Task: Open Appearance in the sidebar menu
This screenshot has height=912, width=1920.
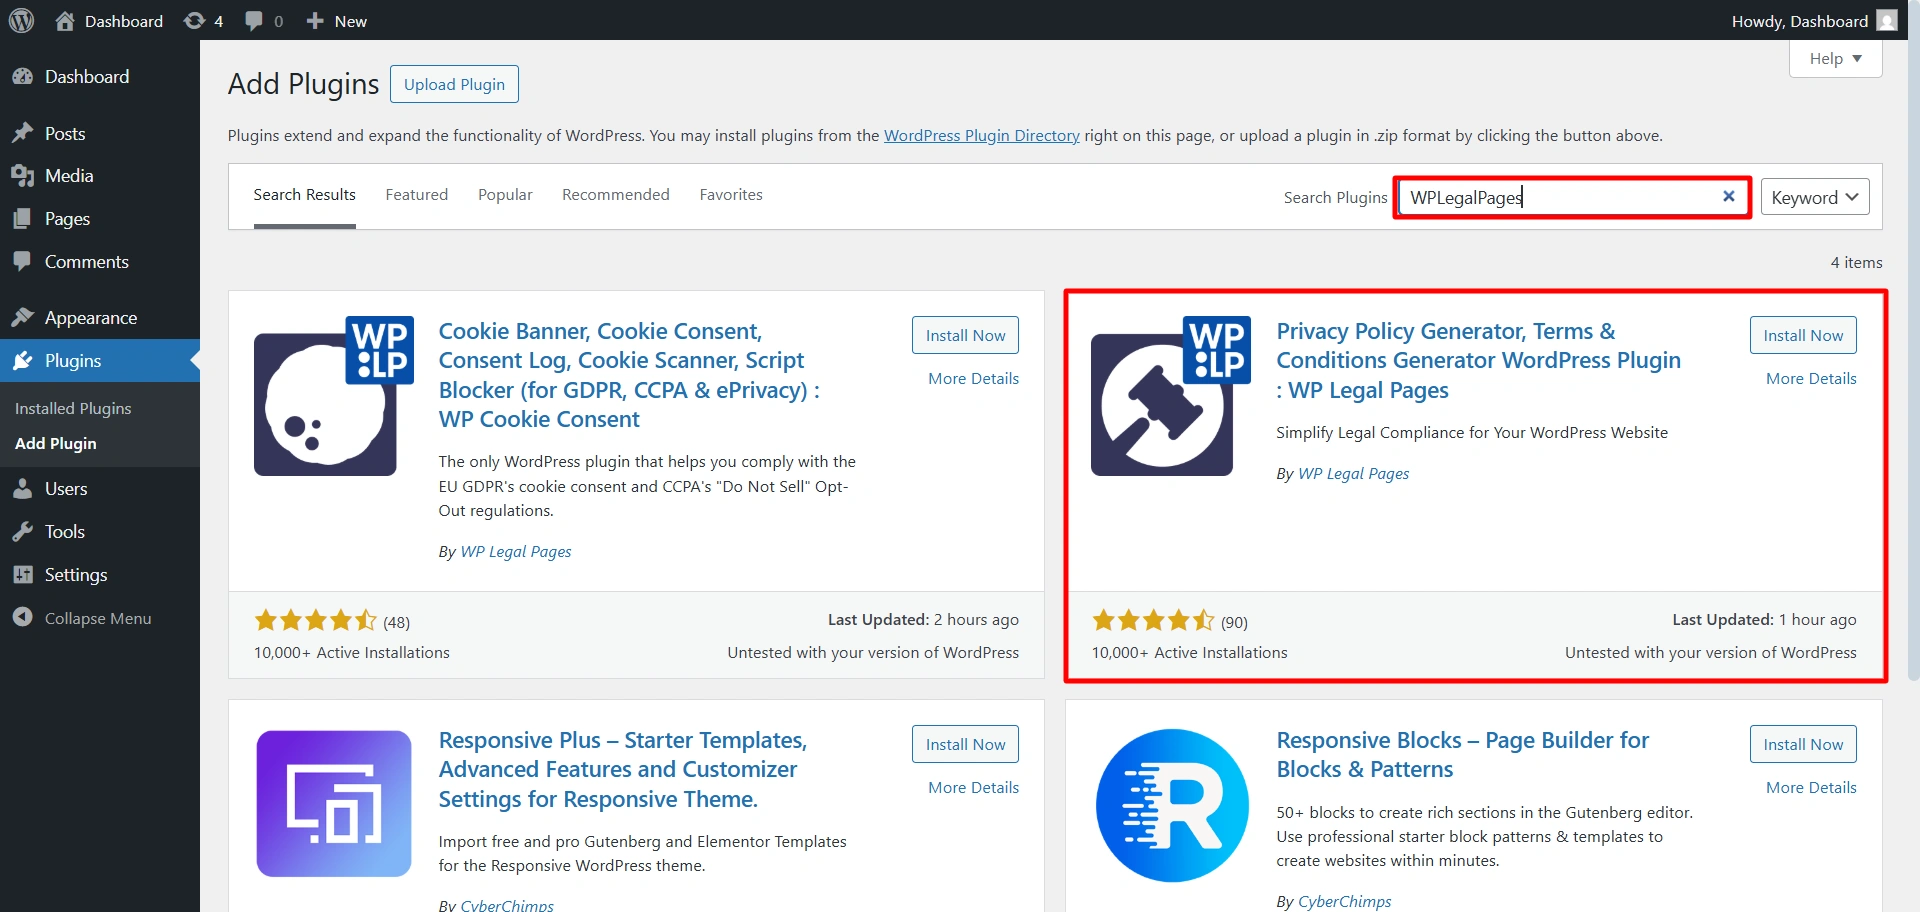Action: [90, 318]
